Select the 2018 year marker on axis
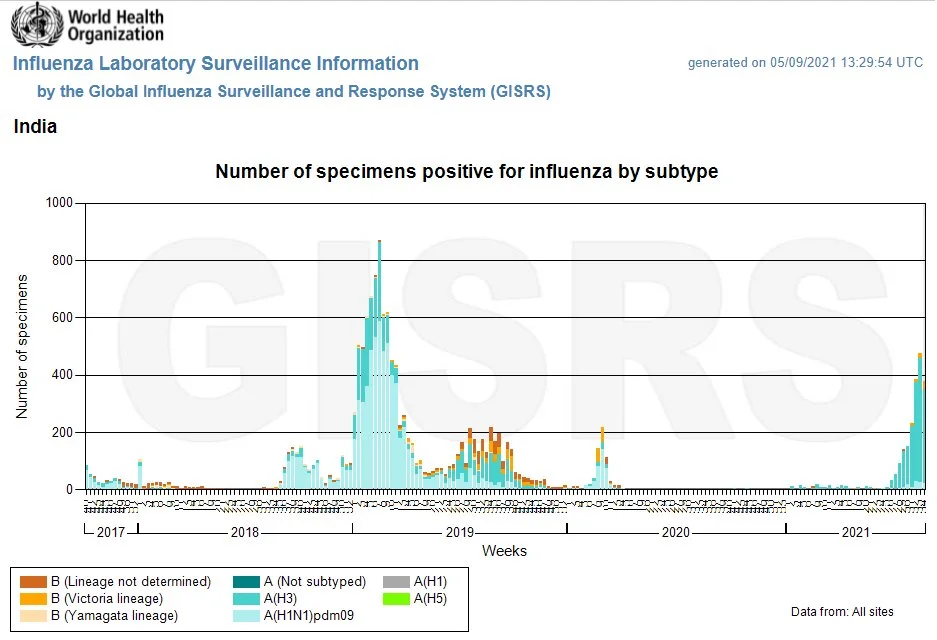 click(x=245, y=532)
